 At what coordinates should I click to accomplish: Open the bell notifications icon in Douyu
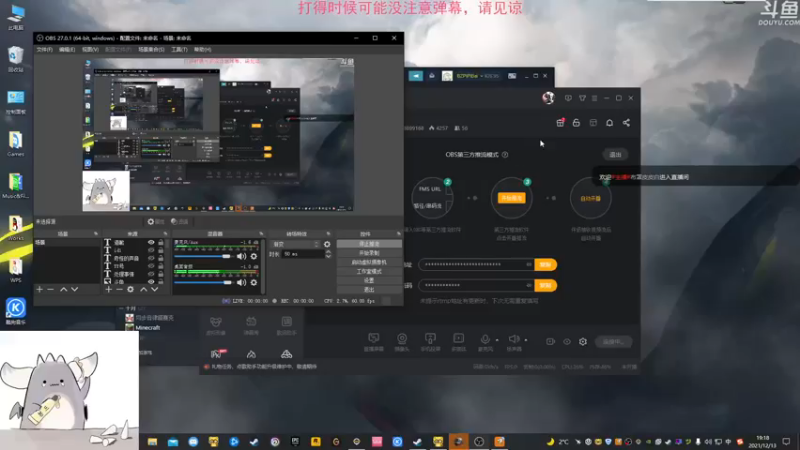click(x=609, y=123)
